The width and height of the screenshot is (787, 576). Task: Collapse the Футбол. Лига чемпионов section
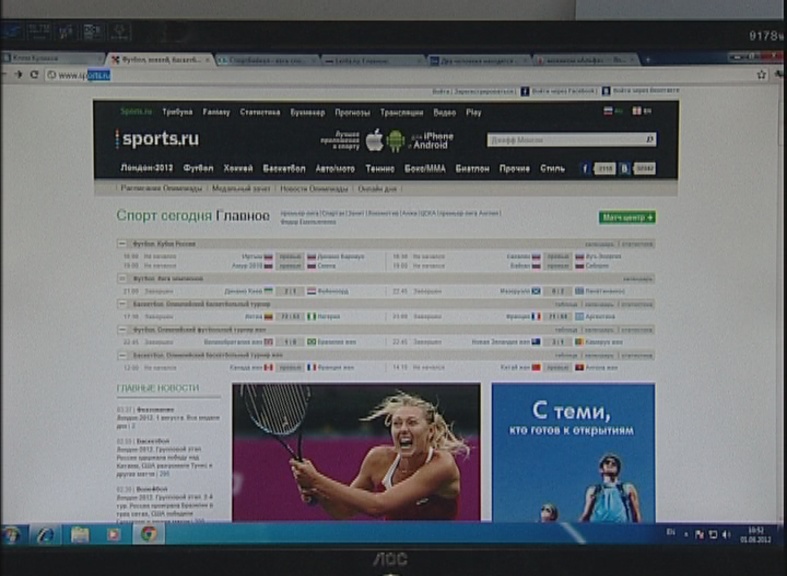(122, 278)
